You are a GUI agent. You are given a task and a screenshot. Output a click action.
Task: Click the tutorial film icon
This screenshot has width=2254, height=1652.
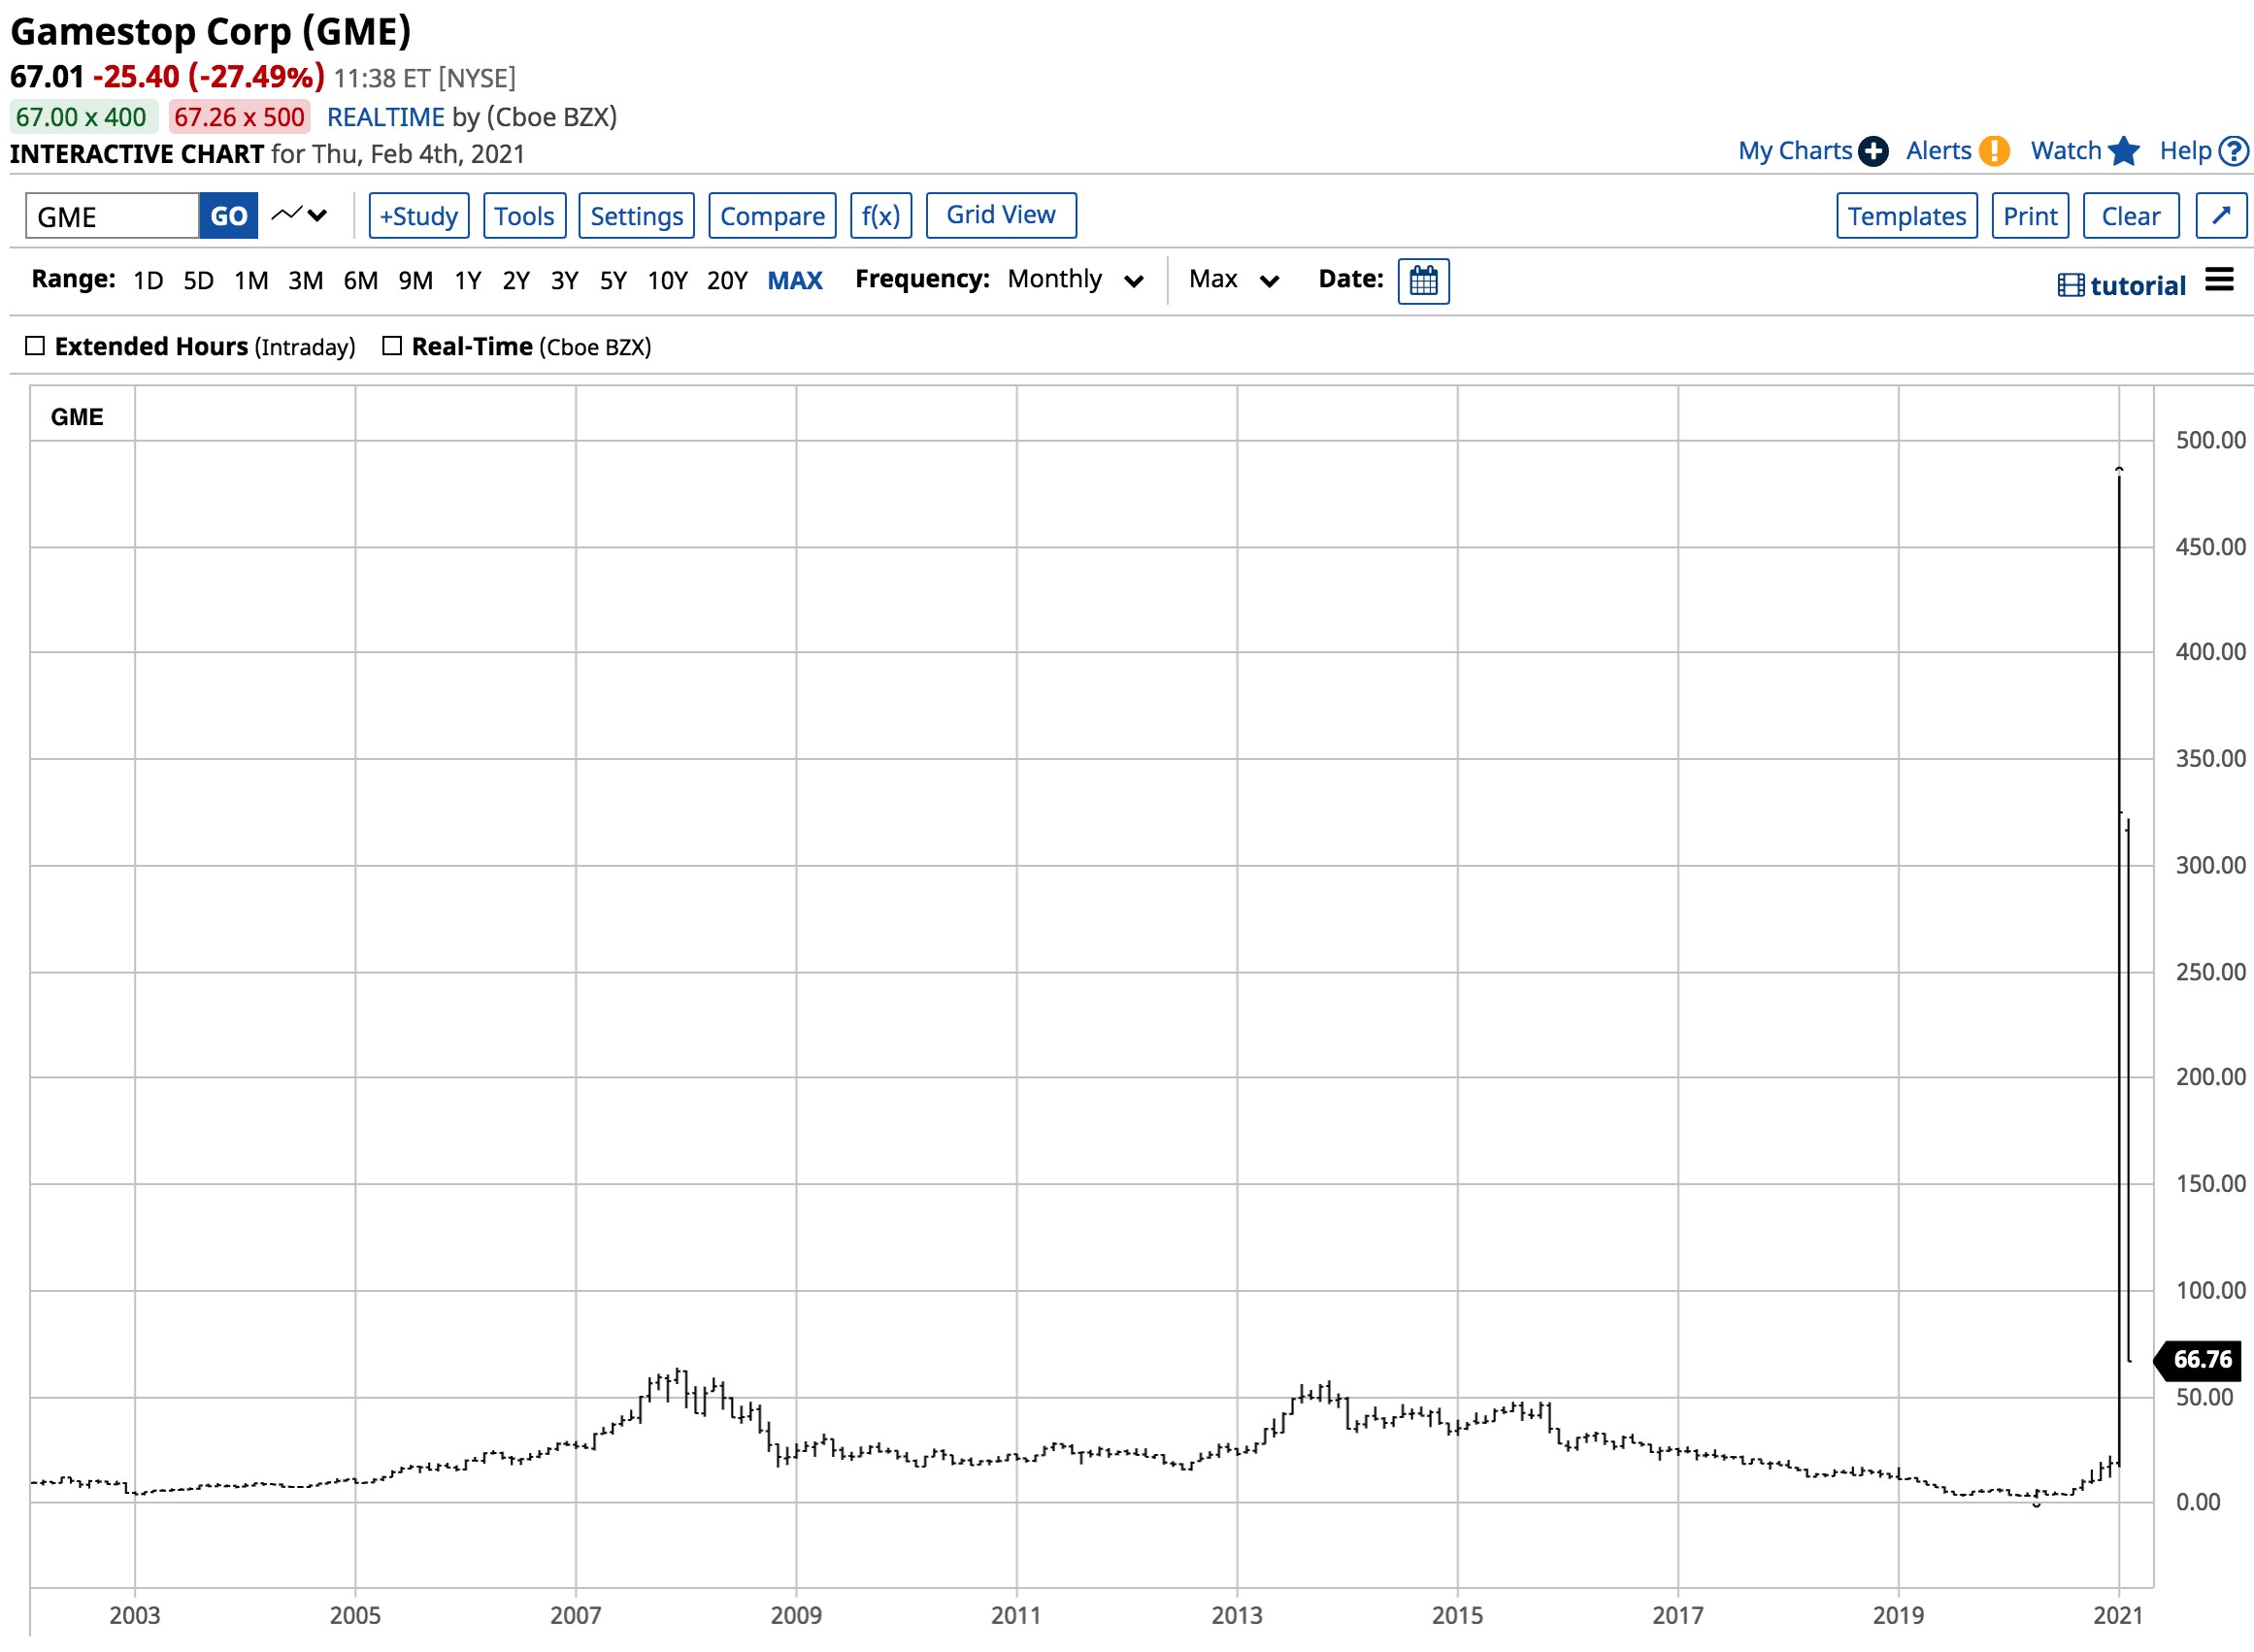[2069, 285]
